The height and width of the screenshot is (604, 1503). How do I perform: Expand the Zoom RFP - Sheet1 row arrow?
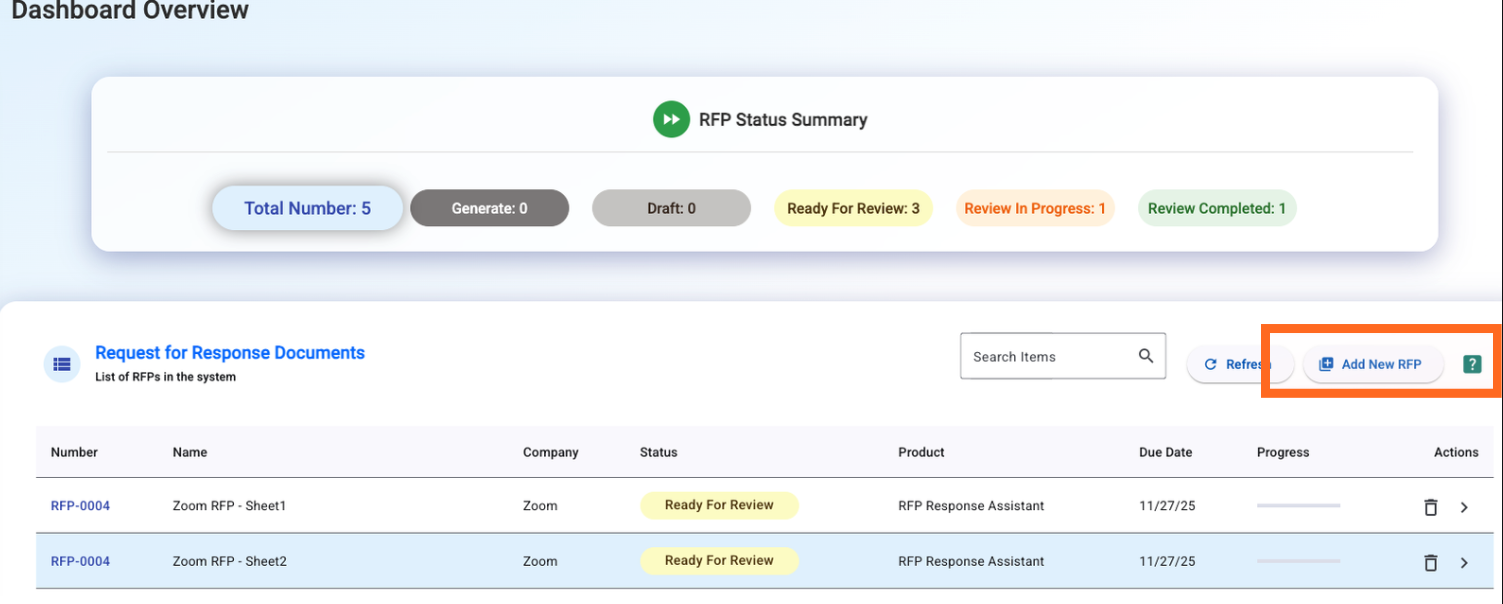pyautogui.click(x=1464, y=507)
